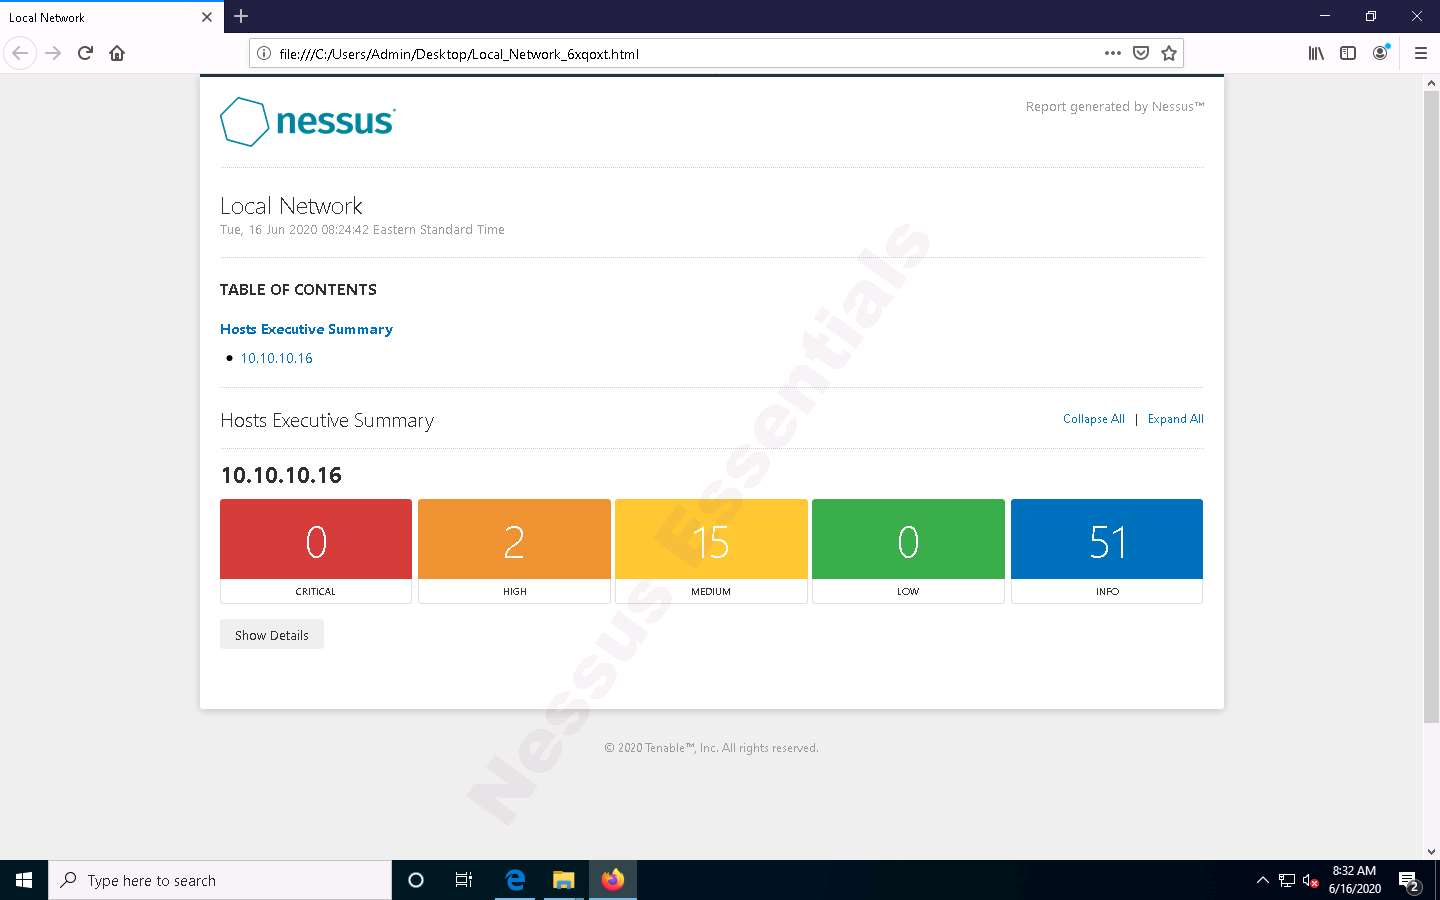Show site information icon in address bar

coord(264,53)
